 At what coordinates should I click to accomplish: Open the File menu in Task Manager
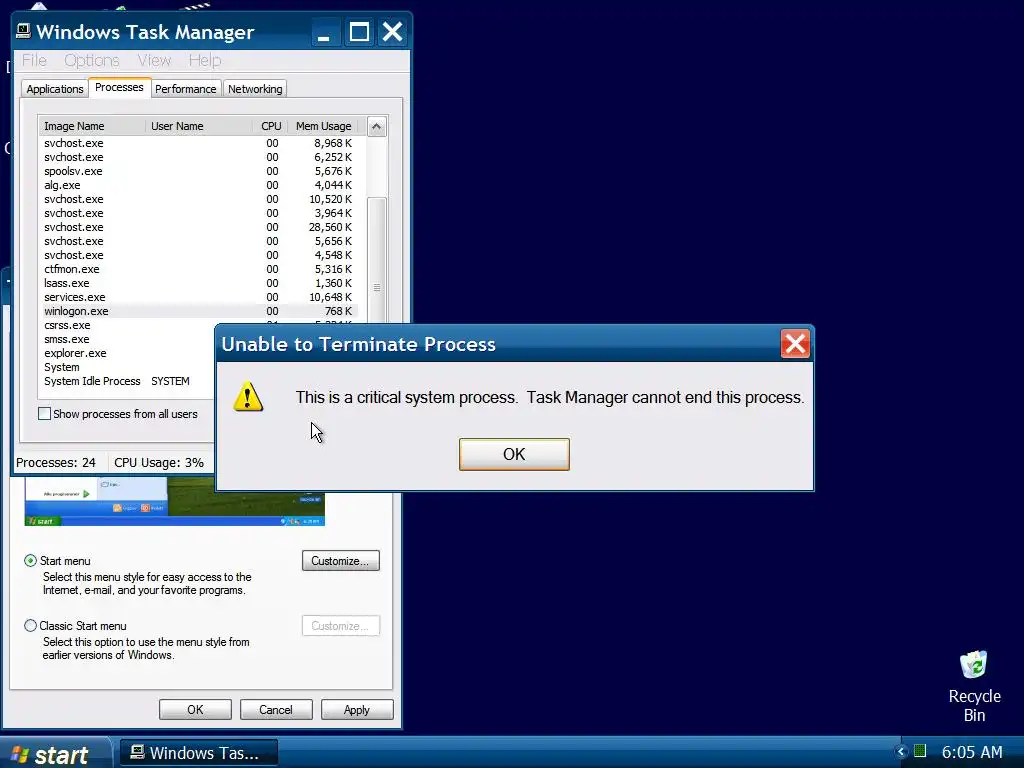[x=34, y=60]
